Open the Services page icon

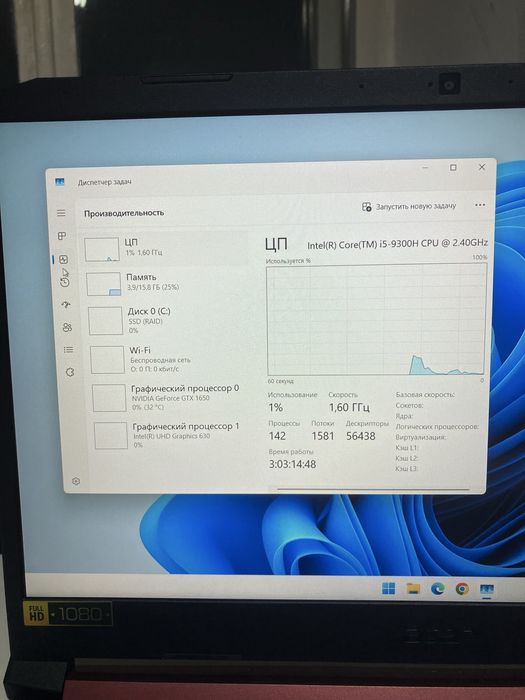coord(70,372)
